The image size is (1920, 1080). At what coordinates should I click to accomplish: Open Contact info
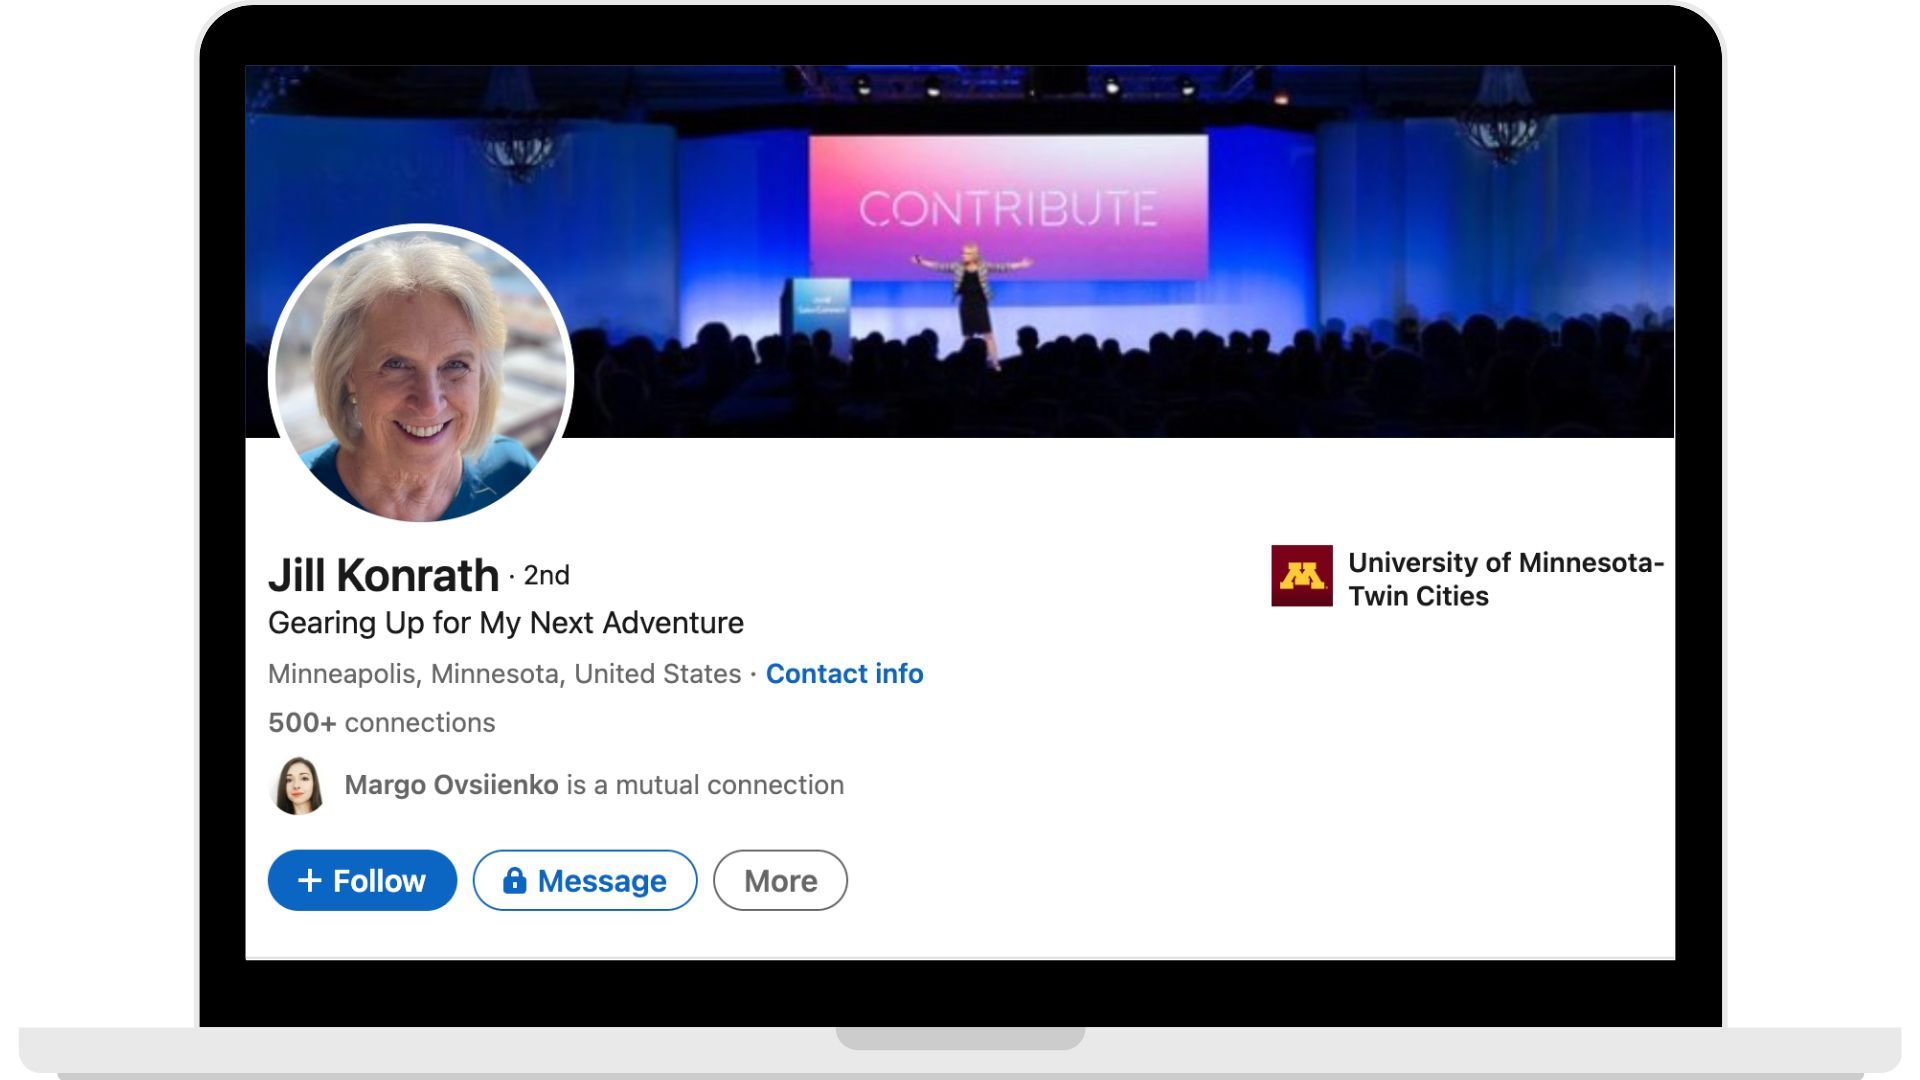843,674
